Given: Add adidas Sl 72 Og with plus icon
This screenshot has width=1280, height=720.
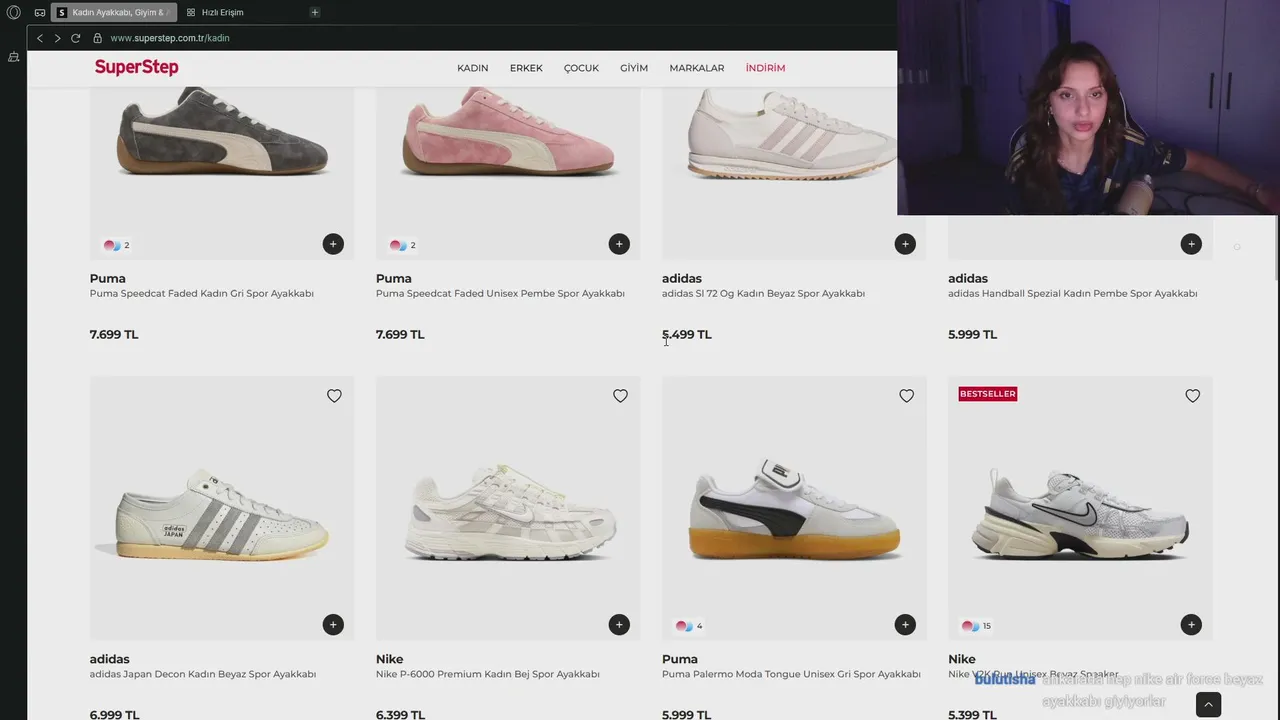Looking at the screenshot, I should (x=905, y=244).
